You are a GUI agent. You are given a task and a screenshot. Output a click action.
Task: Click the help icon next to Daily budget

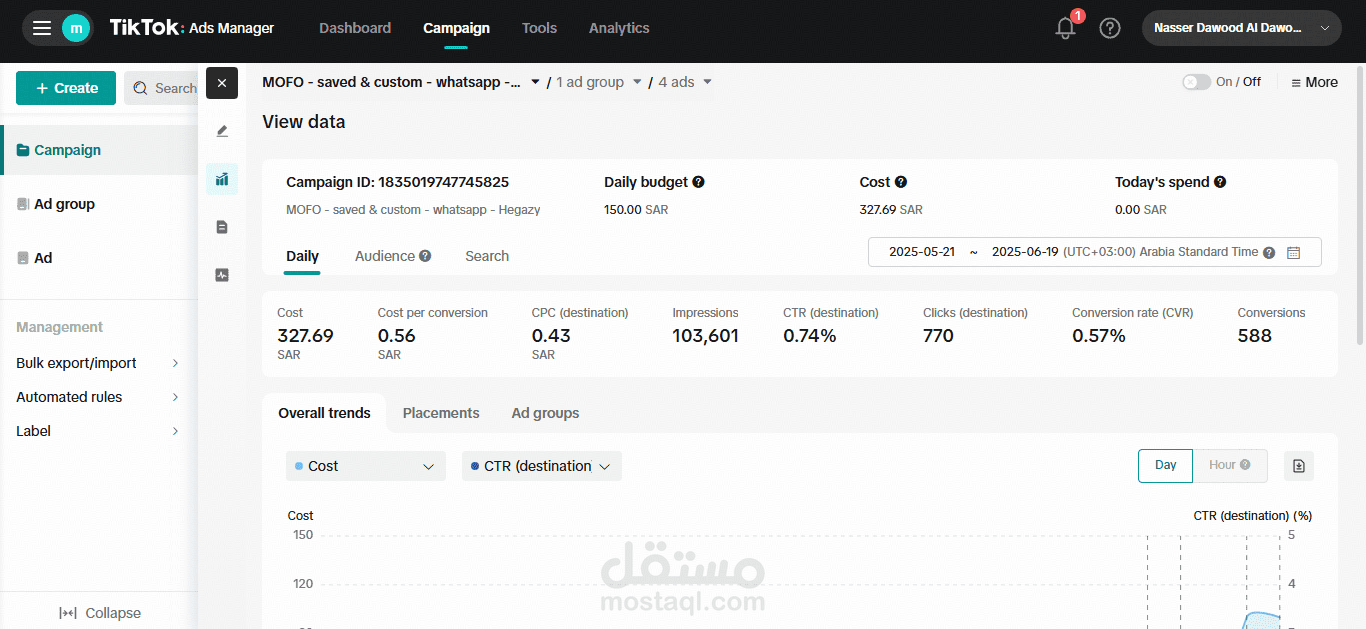click(x=698, y=182)
